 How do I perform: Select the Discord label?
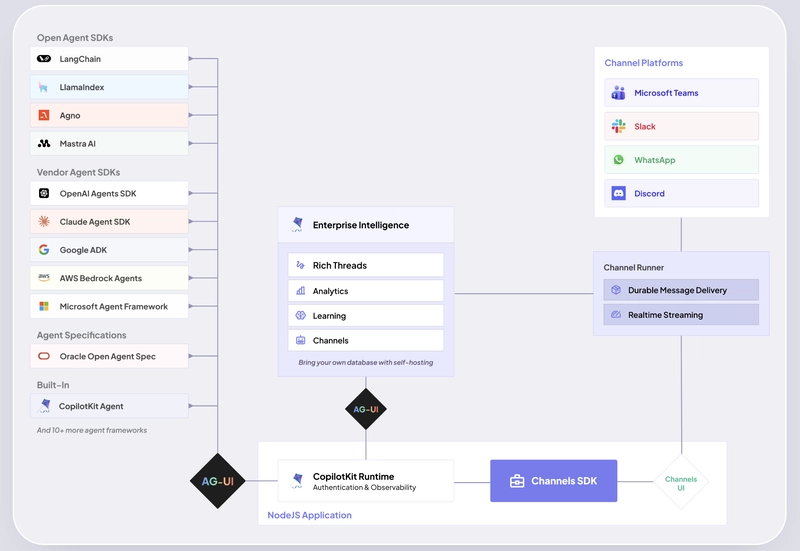[x=649, y=194]
